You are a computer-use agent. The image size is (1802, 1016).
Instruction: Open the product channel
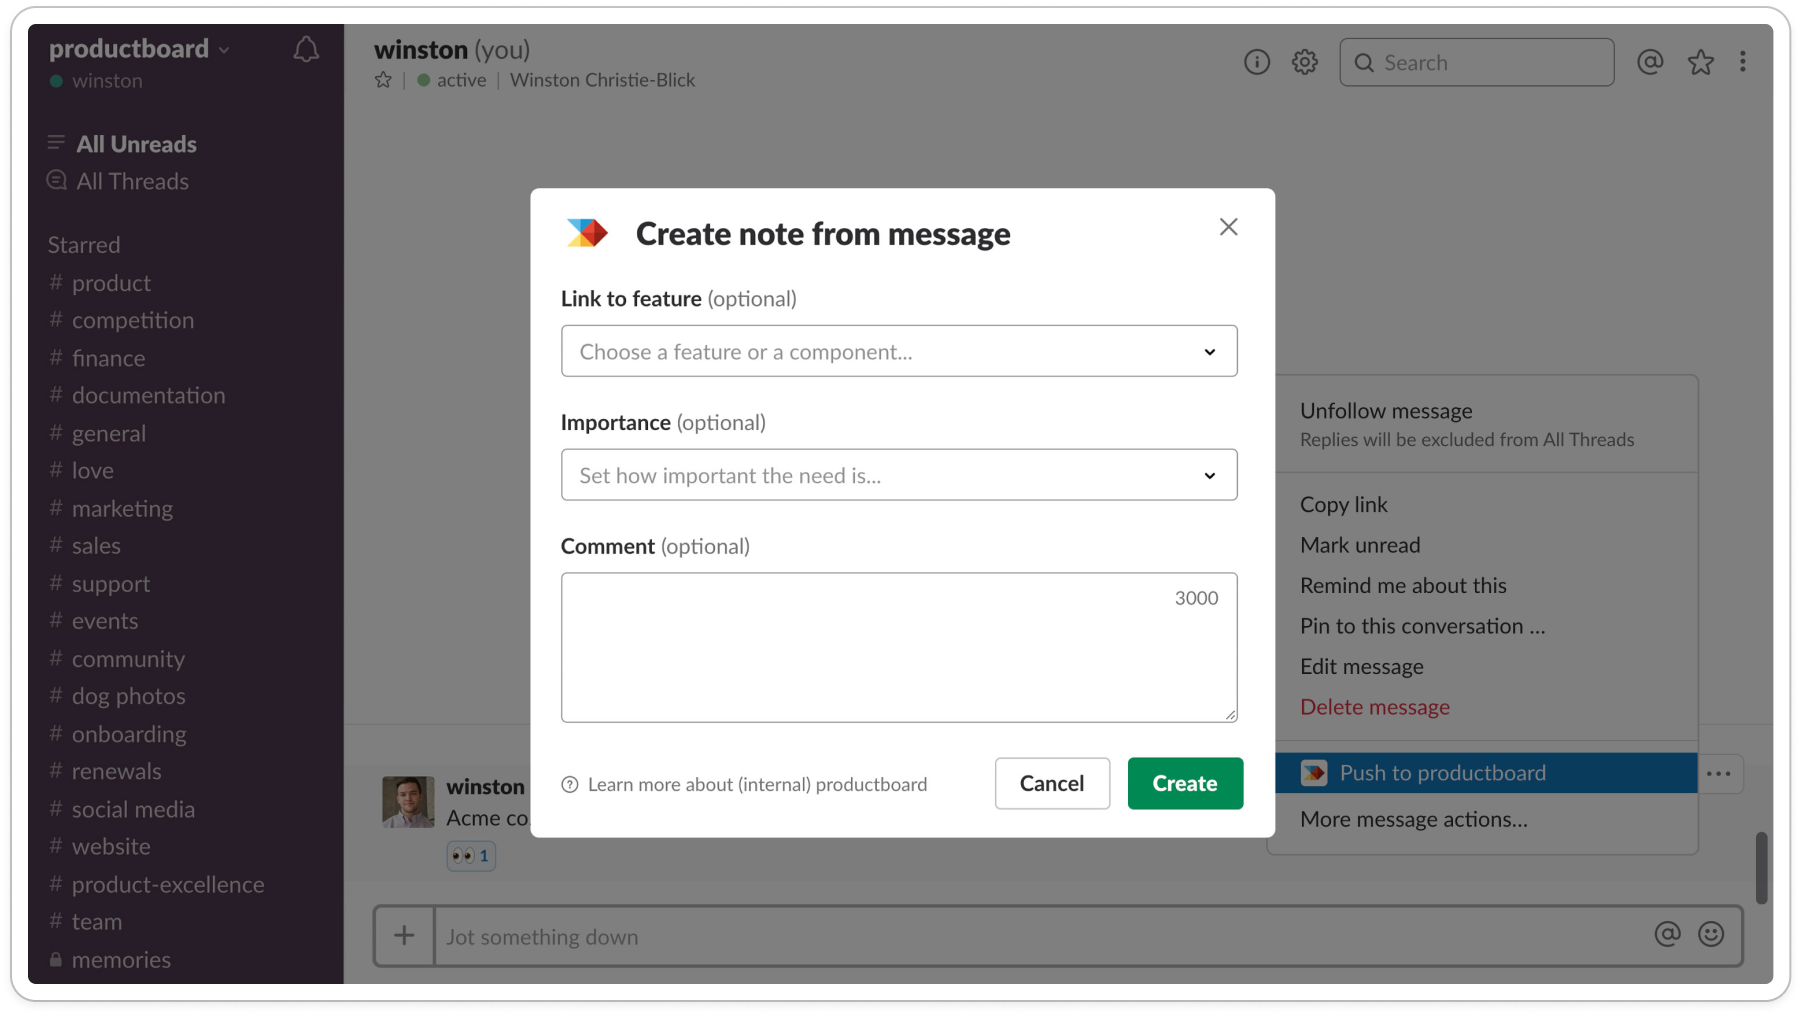pyautogui.click(x=100, y=283)
